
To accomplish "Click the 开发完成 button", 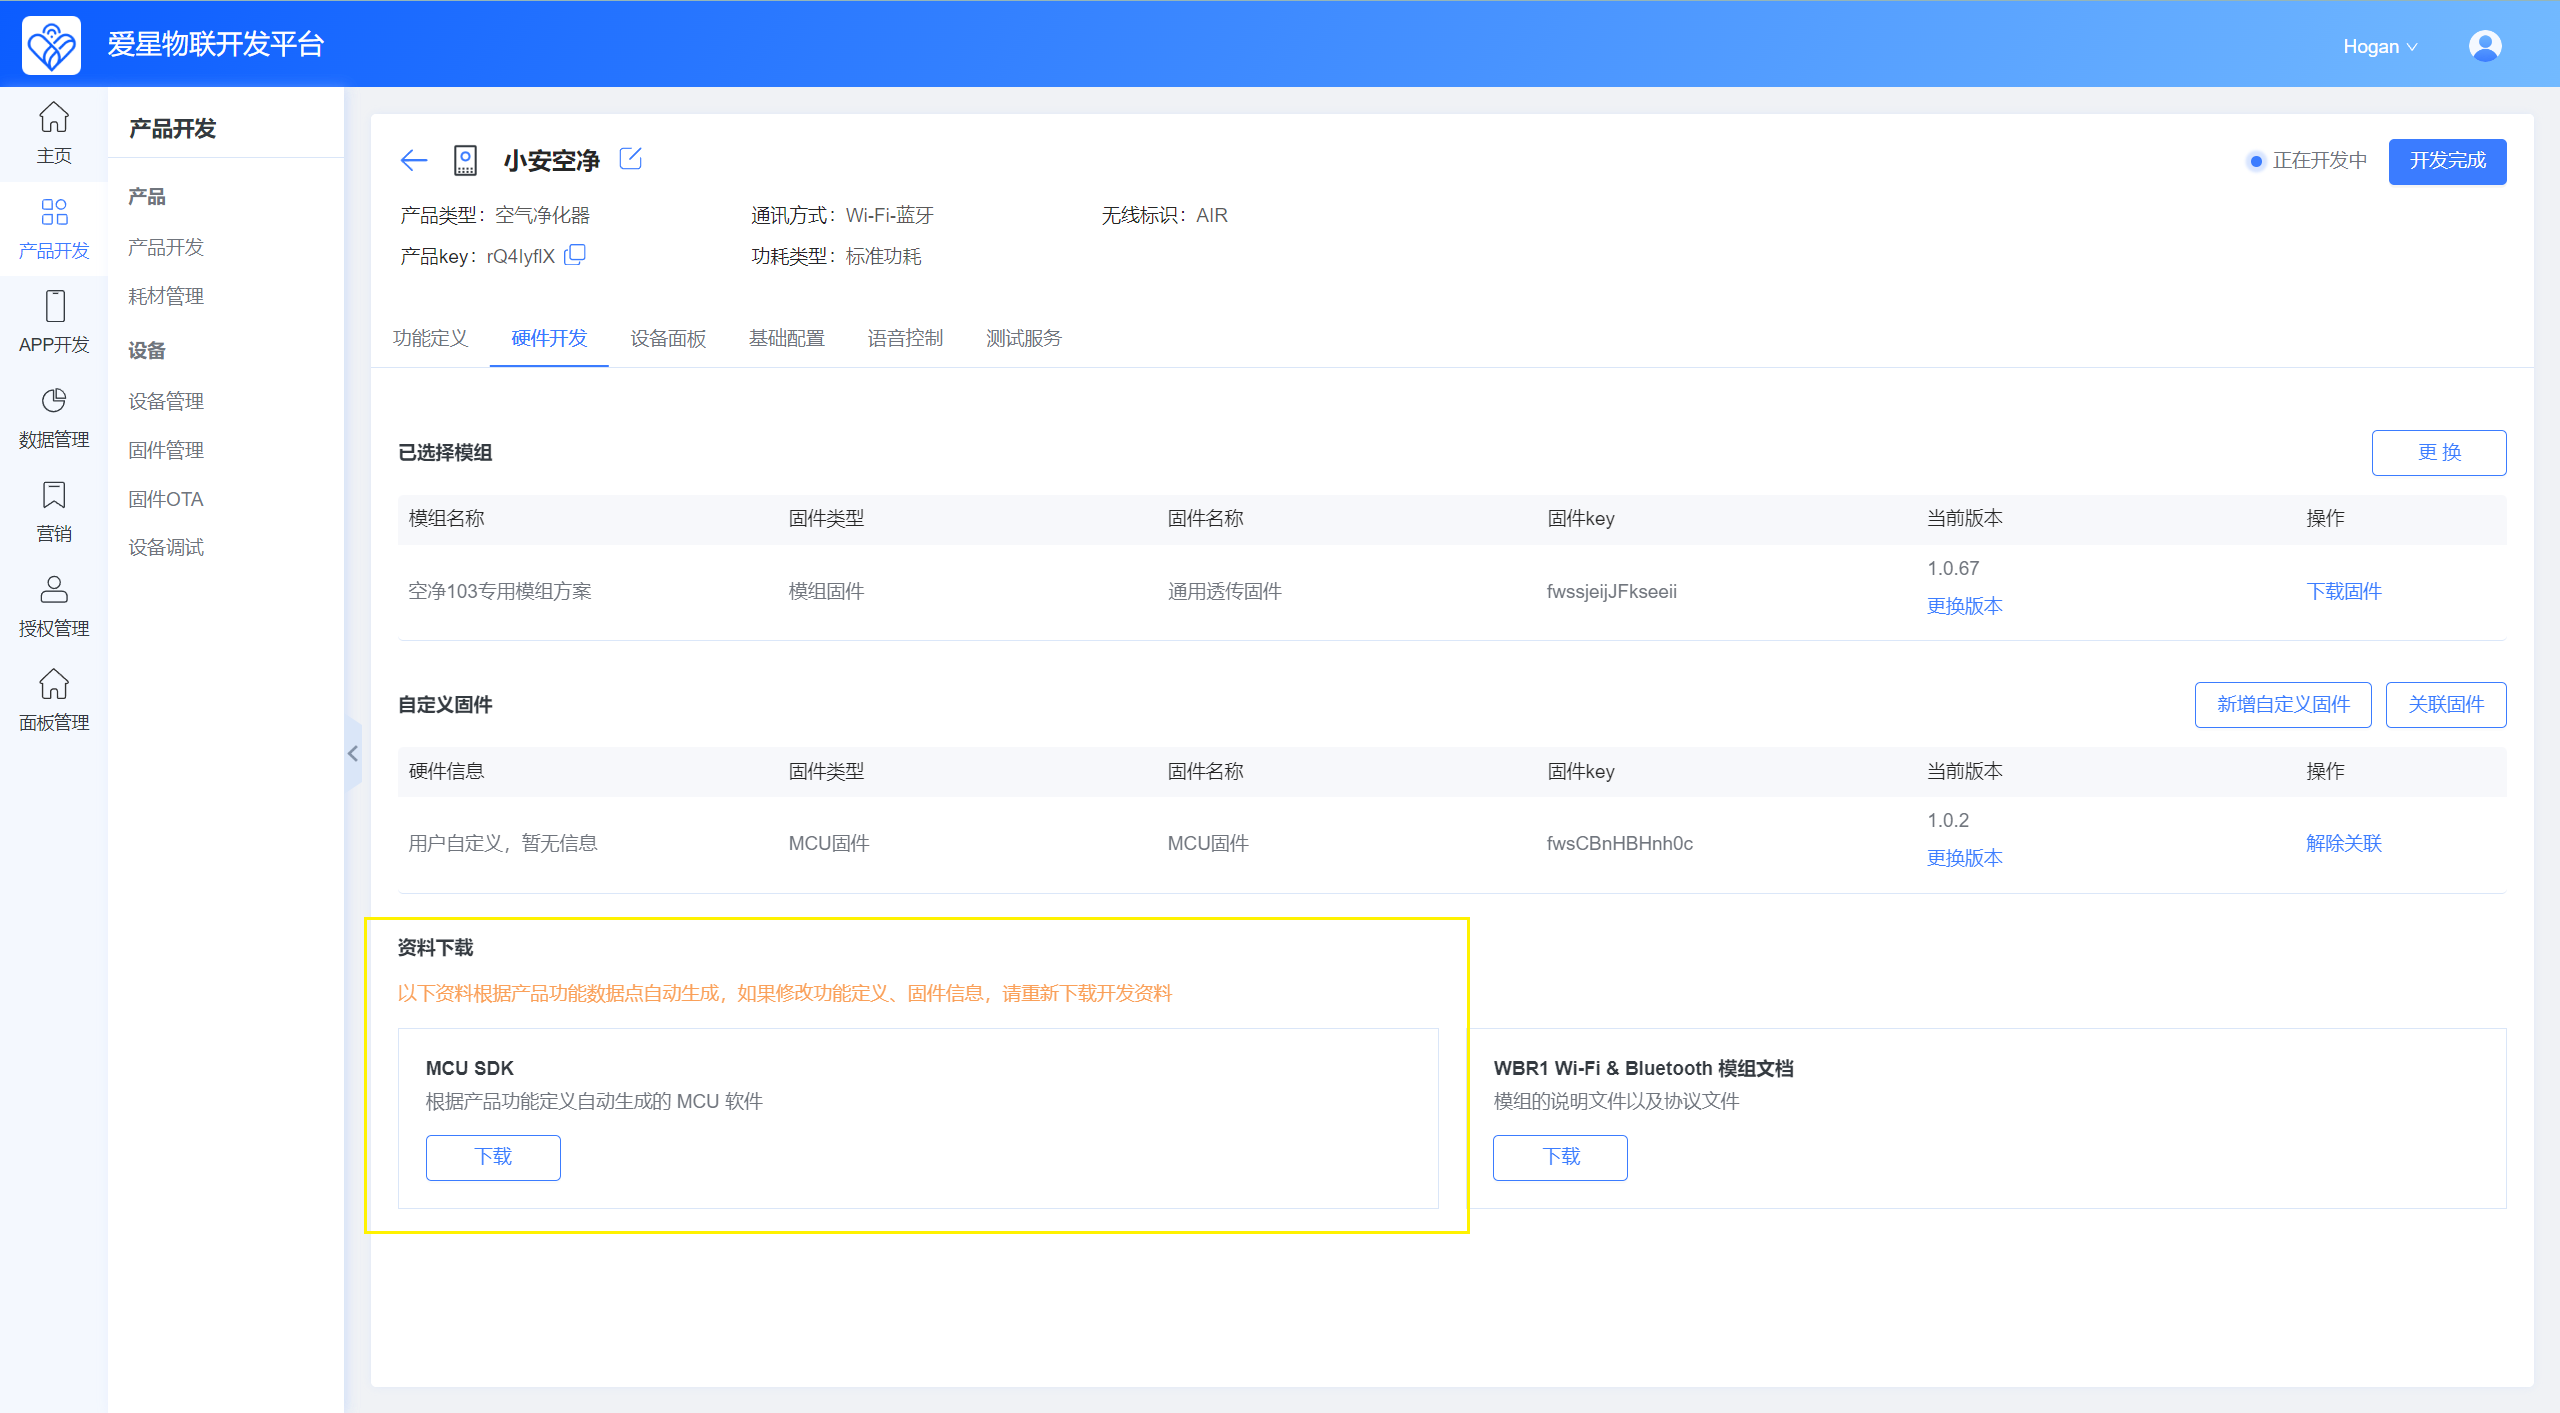I will tap(2446, 161).
